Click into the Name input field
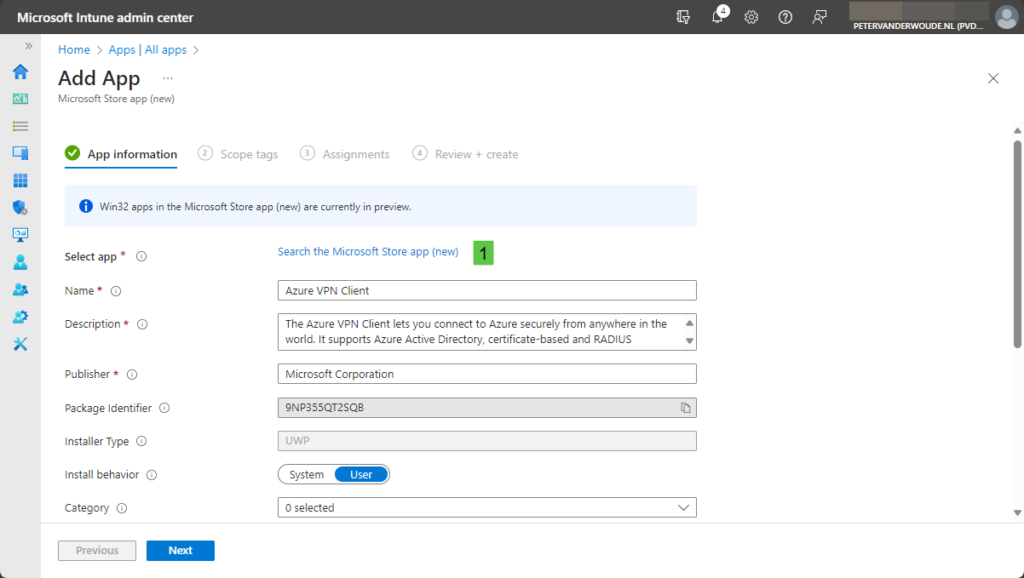This screenshot has width=1024, height=578. [486, 290]
